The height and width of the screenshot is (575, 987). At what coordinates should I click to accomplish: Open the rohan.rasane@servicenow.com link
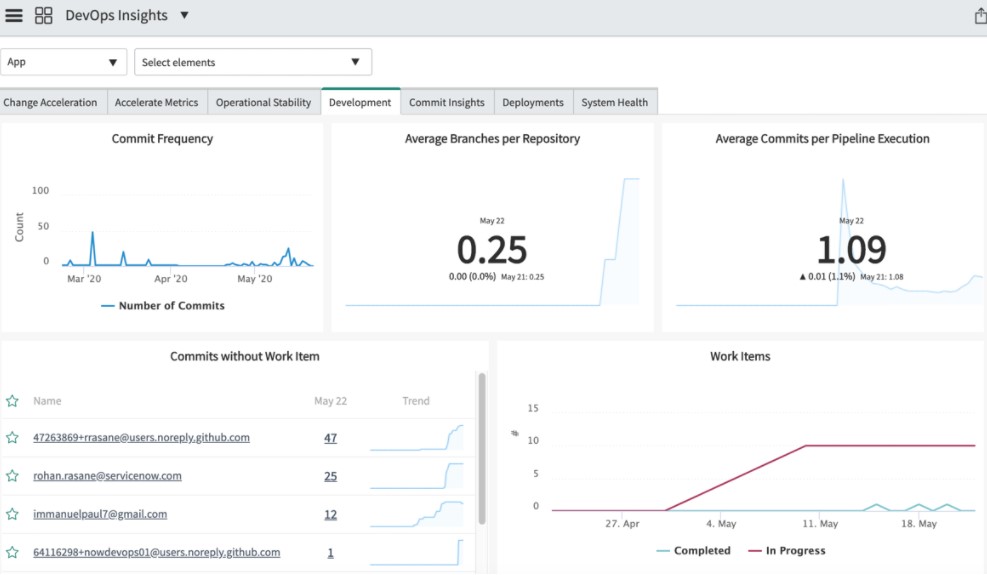(107, 476)
